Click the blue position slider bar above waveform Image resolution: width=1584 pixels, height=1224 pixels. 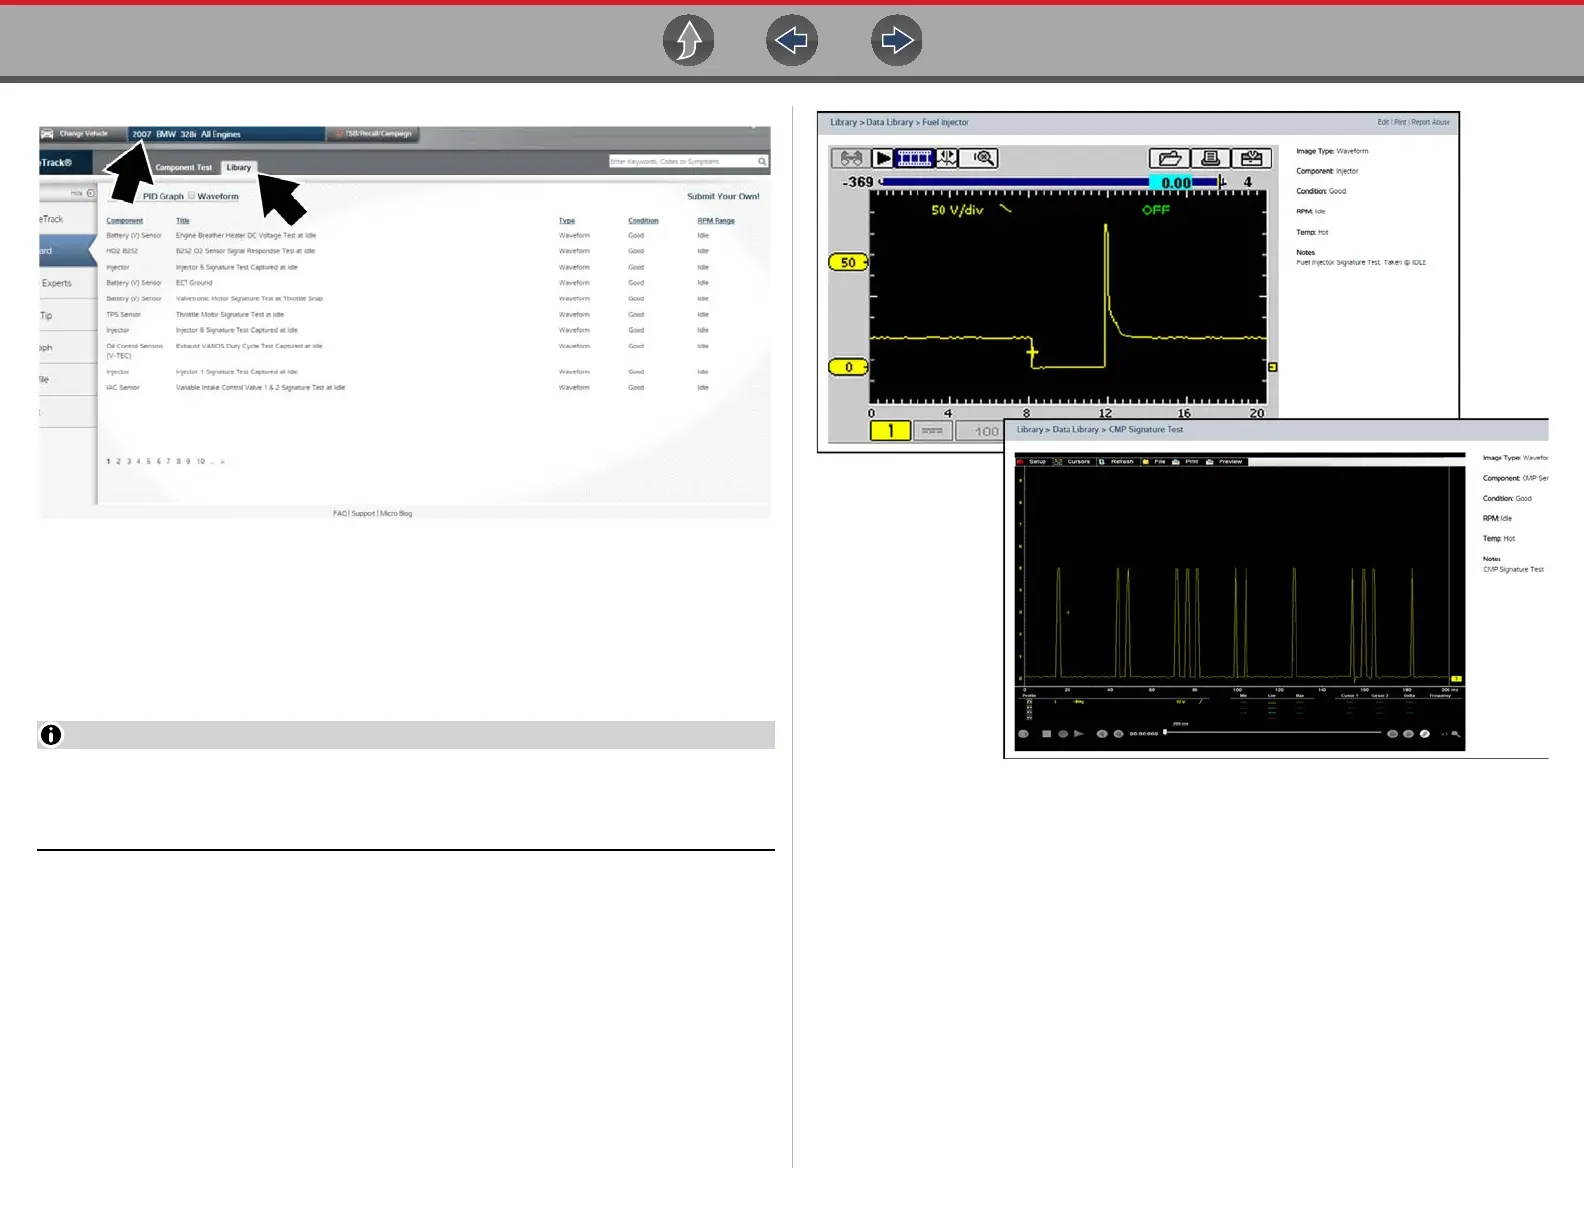tap(1050, 182)
